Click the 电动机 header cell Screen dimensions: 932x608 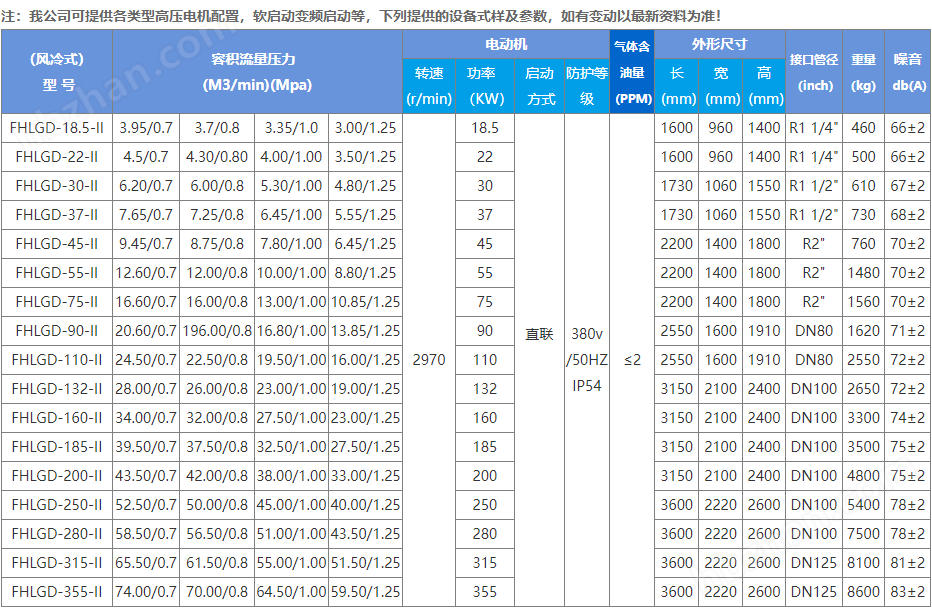[505, 44]
